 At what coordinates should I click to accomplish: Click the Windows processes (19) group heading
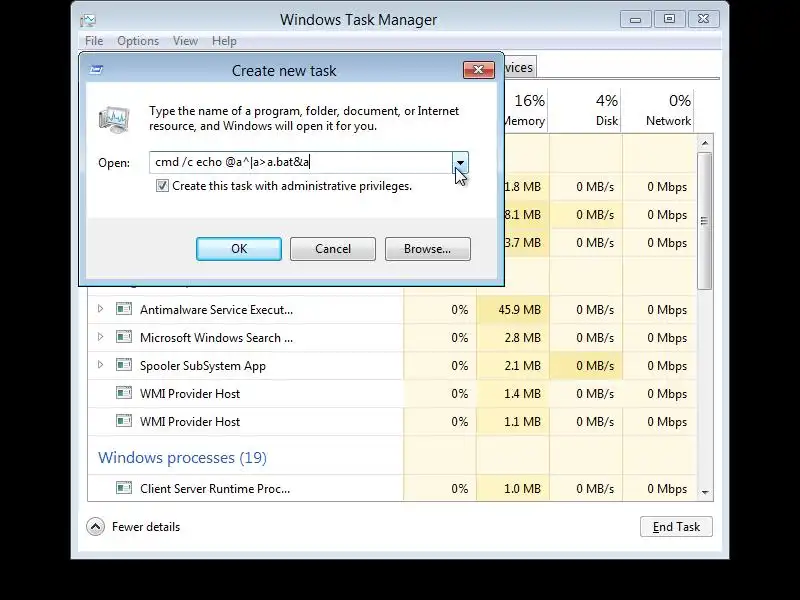182,458
